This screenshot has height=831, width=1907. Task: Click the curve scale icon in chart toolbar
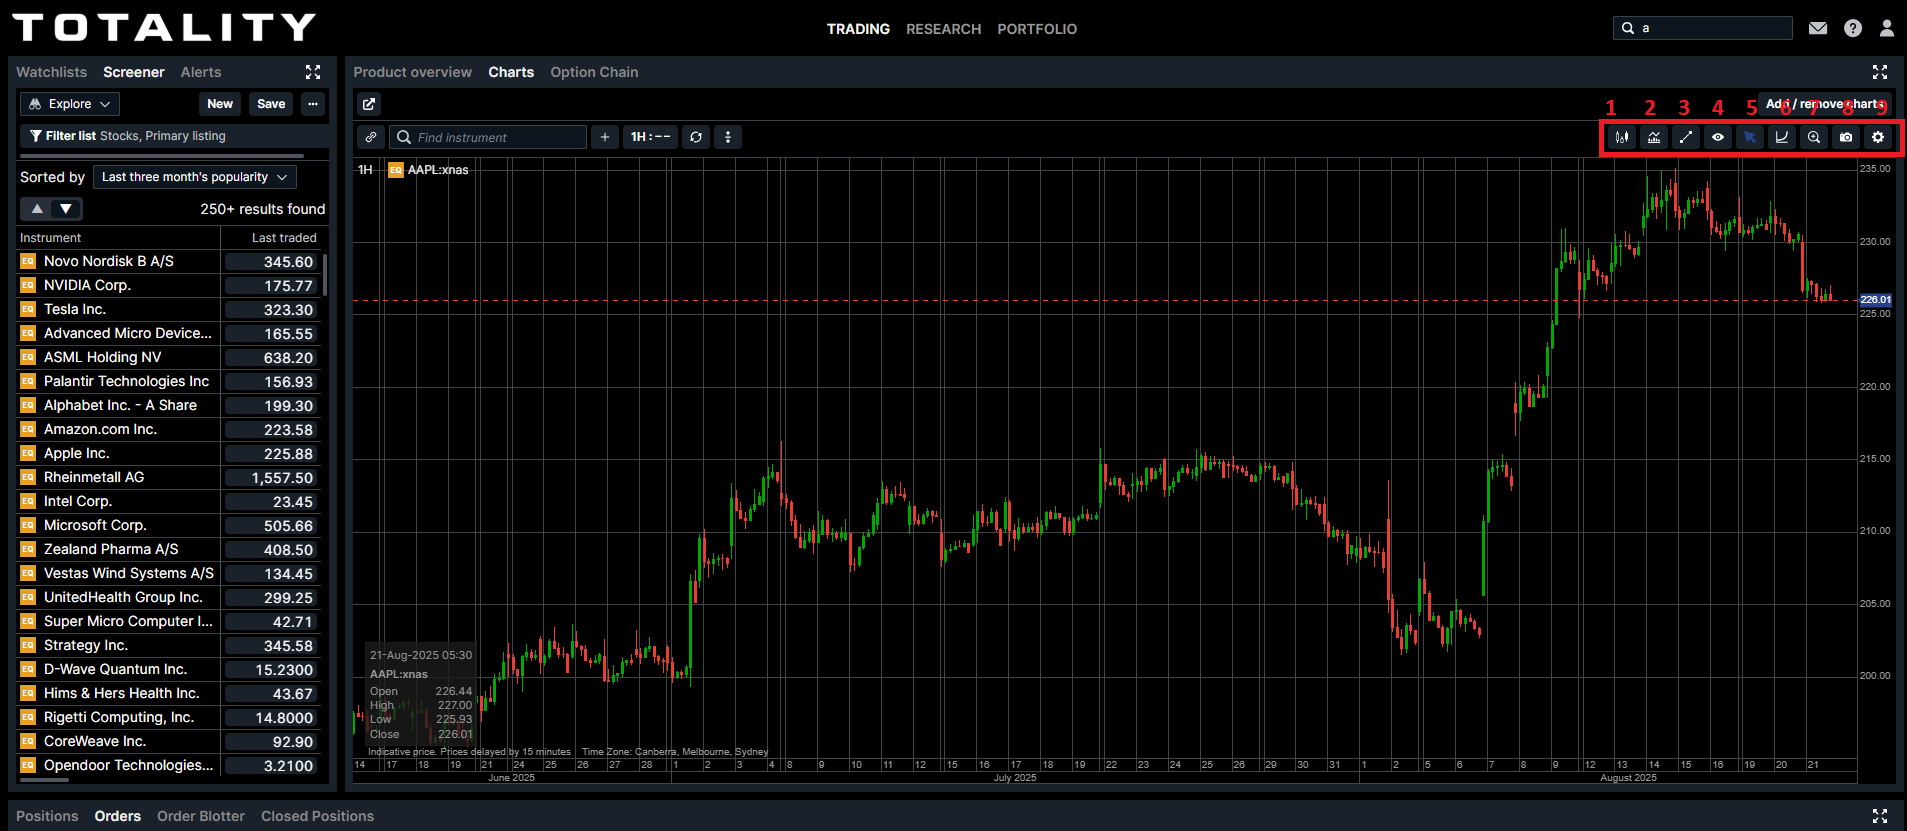[x=1782, y=137]
